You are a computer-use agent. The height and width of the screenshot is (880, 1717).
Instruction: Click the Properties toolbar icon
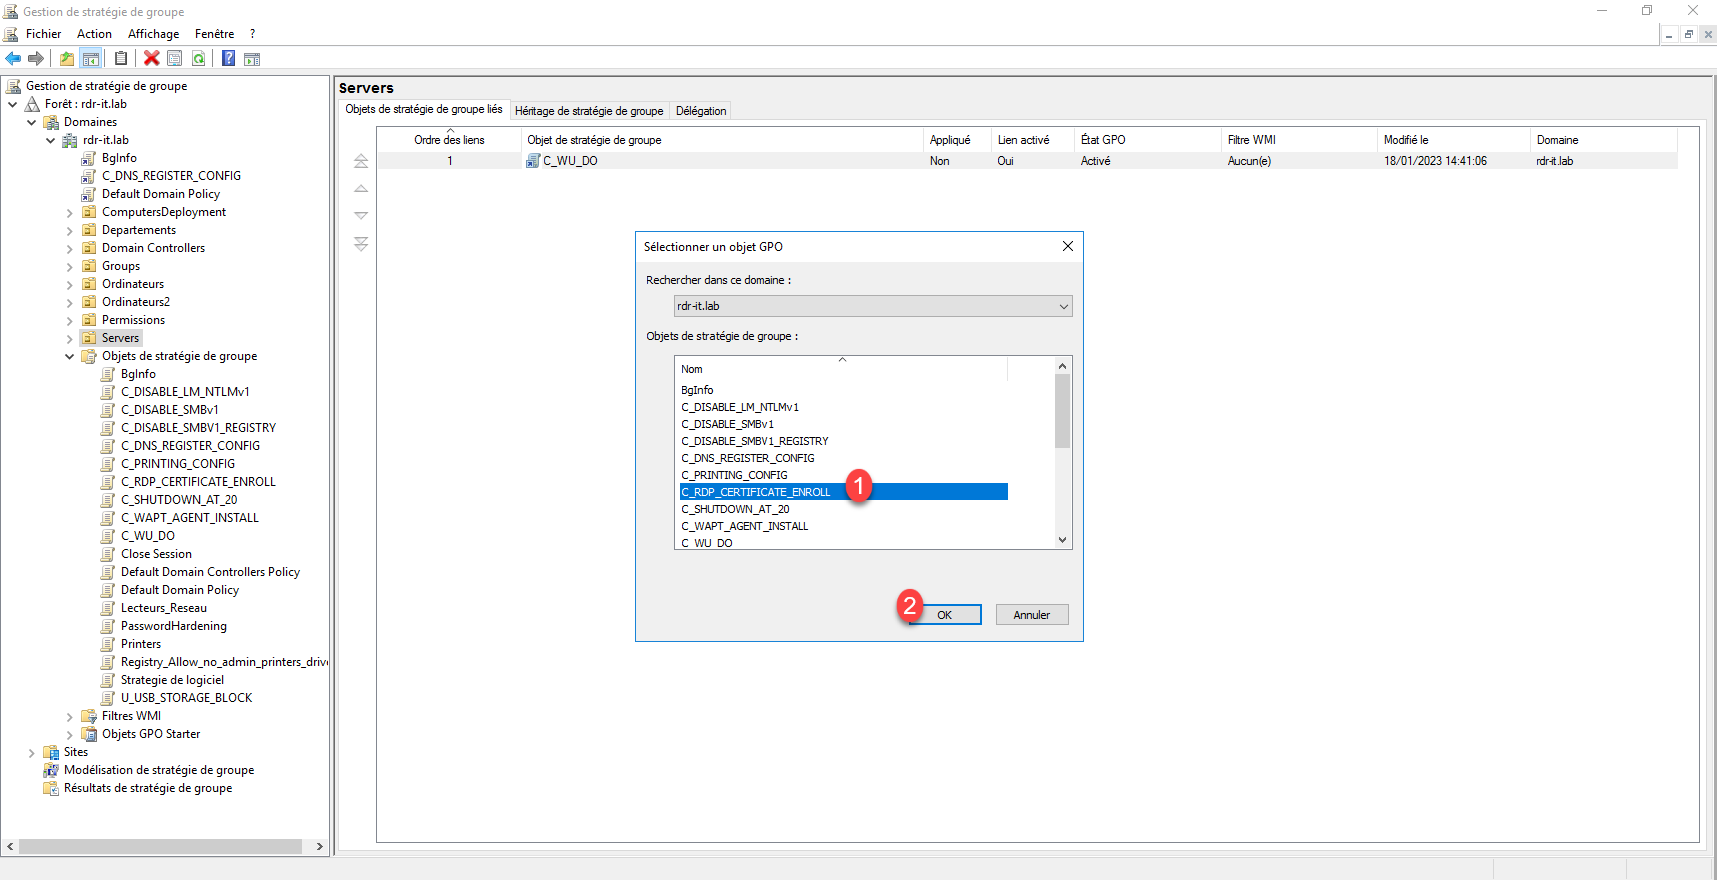click(175, 59)
